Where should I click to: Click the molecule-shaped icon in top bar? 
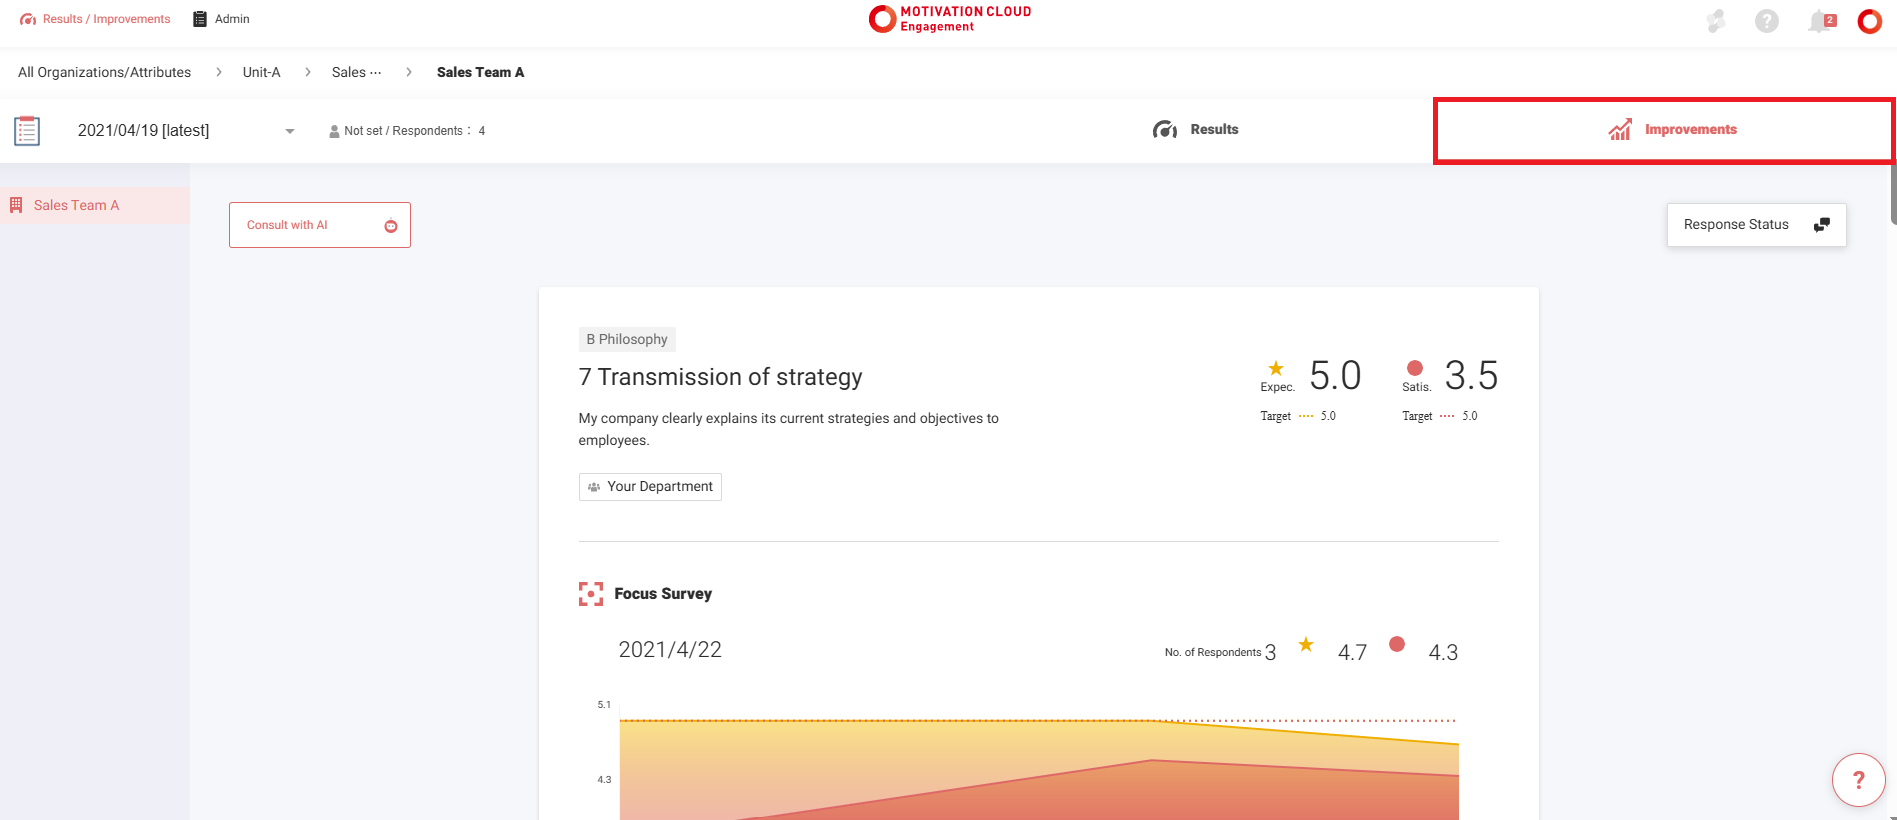[x=1716, y=21]
